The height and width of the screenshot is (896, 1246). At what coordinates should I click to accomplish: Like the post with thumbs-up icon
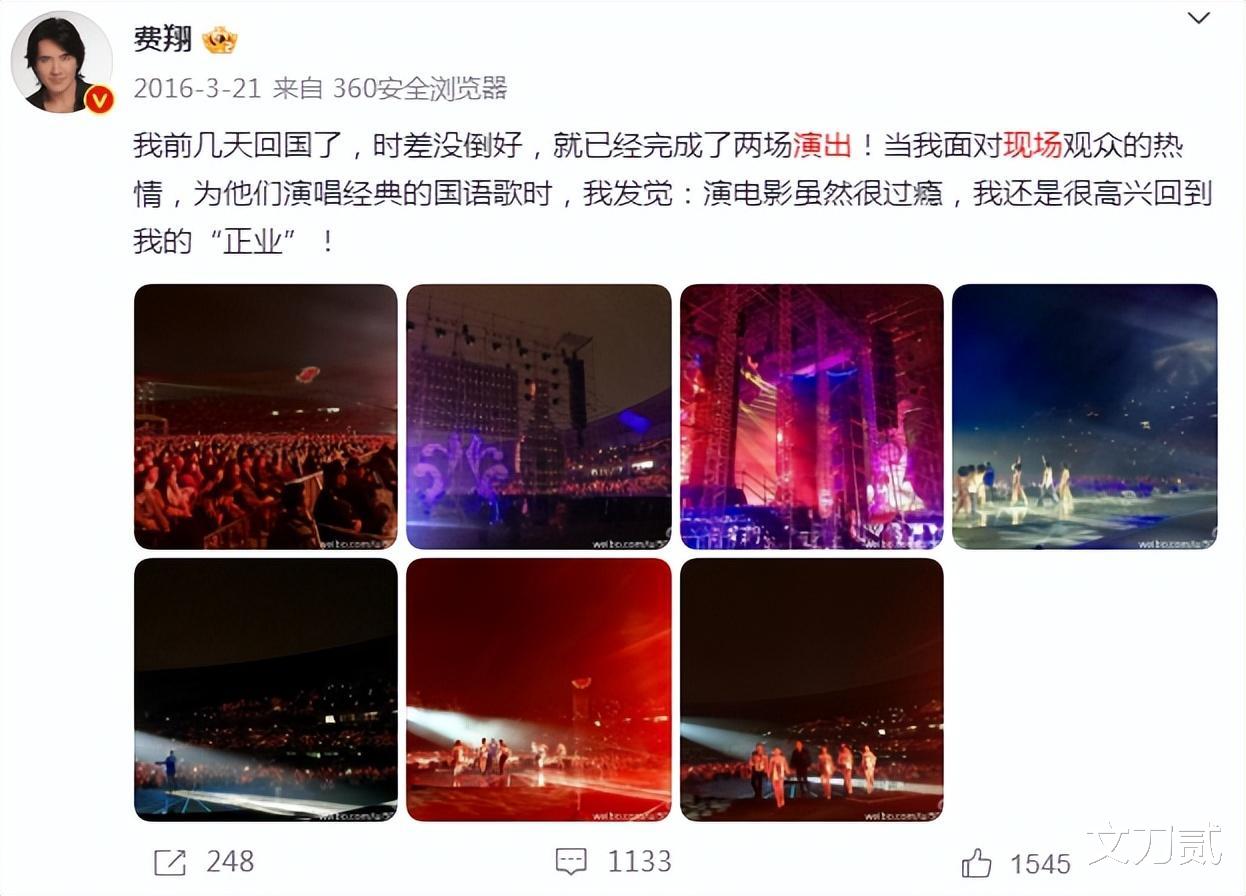point(977,863)
